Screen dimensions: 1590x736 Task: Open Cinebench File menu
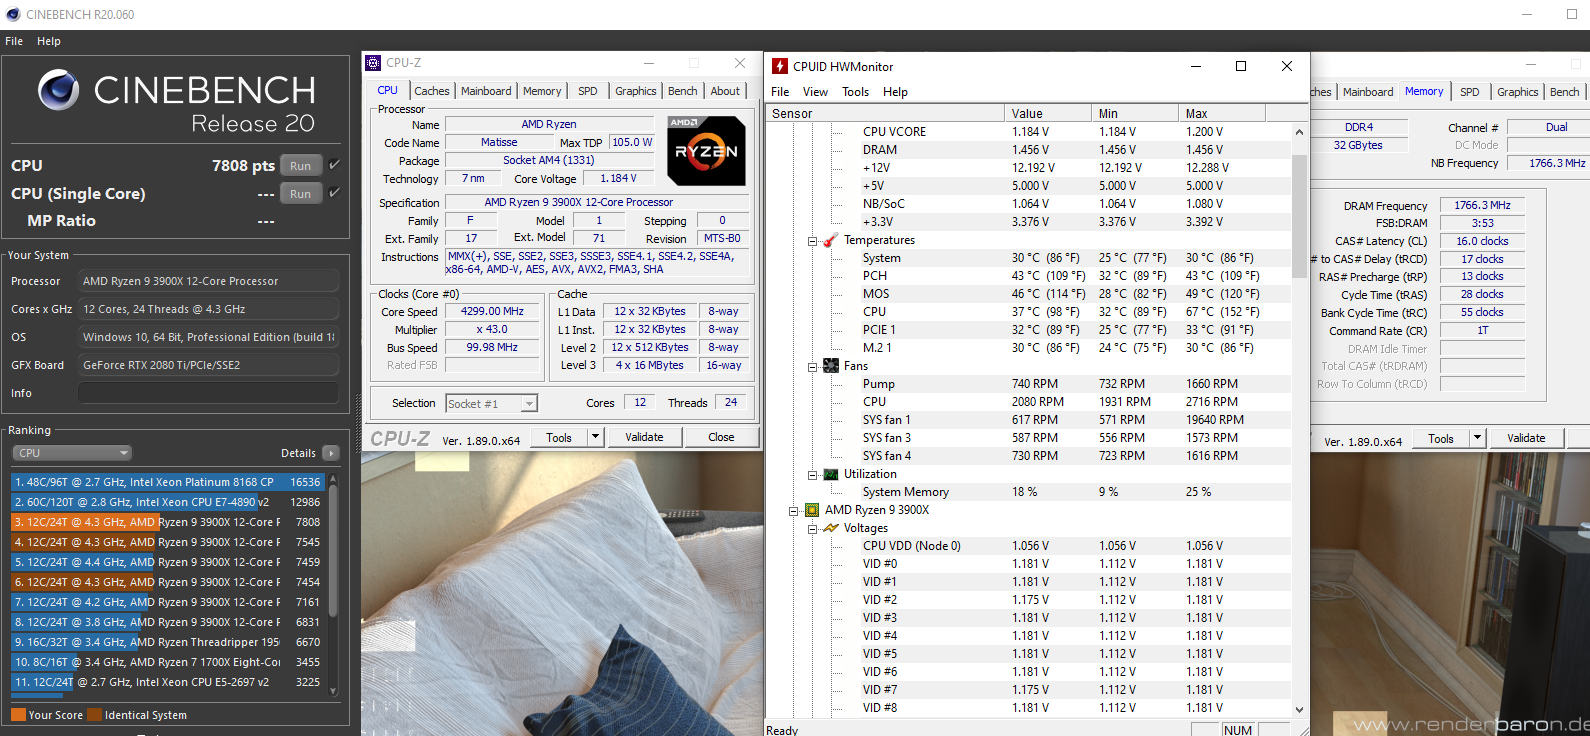[14, 41]
